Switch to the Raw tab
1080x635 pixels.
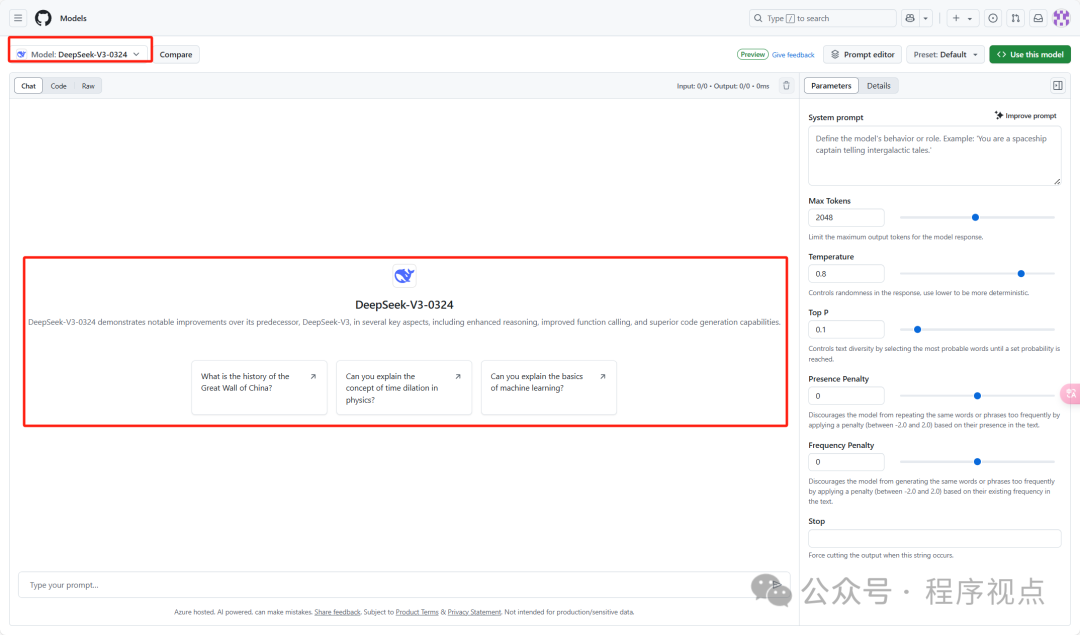(x=88, y=86)
